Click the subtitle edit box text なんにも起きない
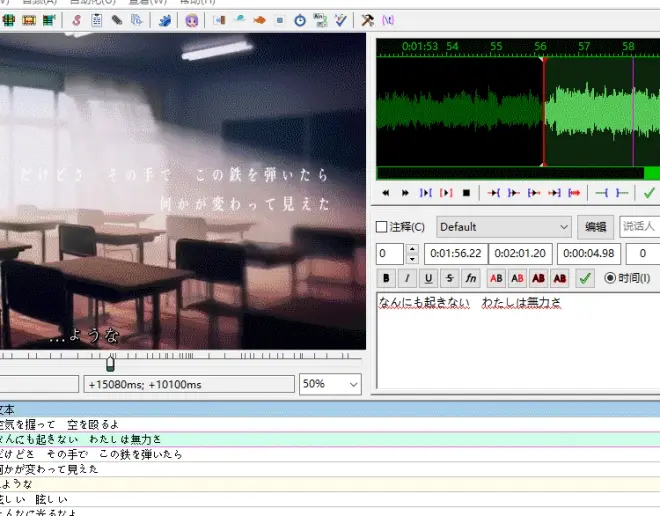 pyautogui.click(x=424, y=302)
